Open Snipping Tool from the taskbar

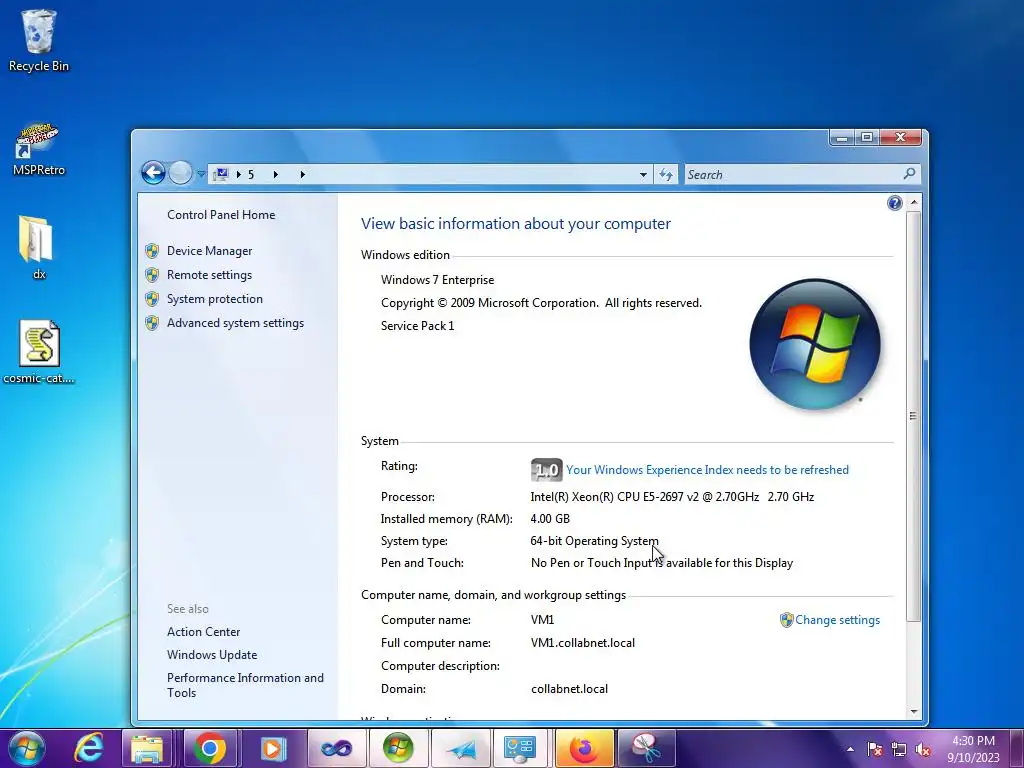[645, 748]
